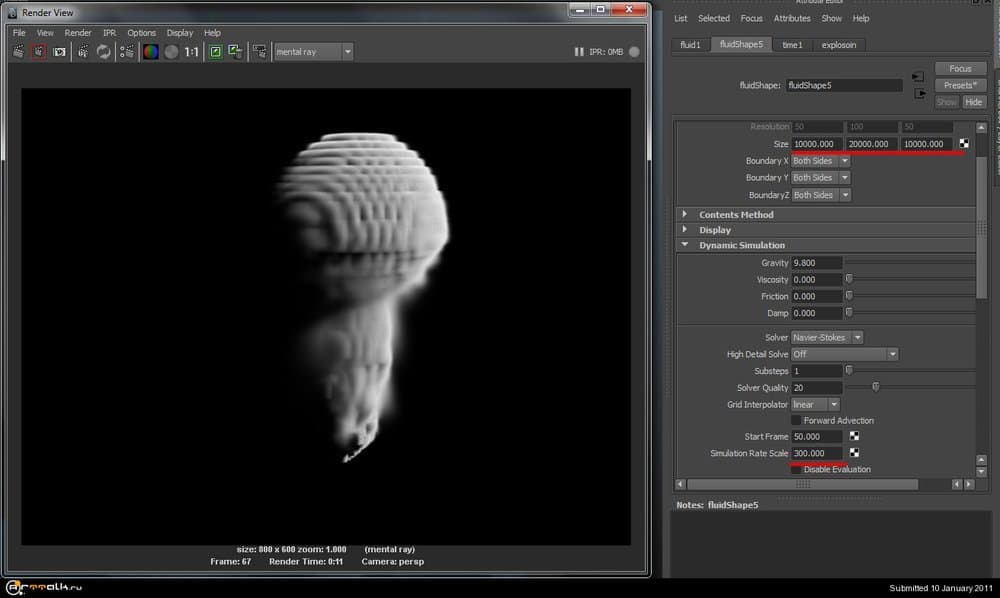Display RGB channels using the color circle icon
Image resolution: width=1000 pixels, height=598 pixels.
[150, 52]
